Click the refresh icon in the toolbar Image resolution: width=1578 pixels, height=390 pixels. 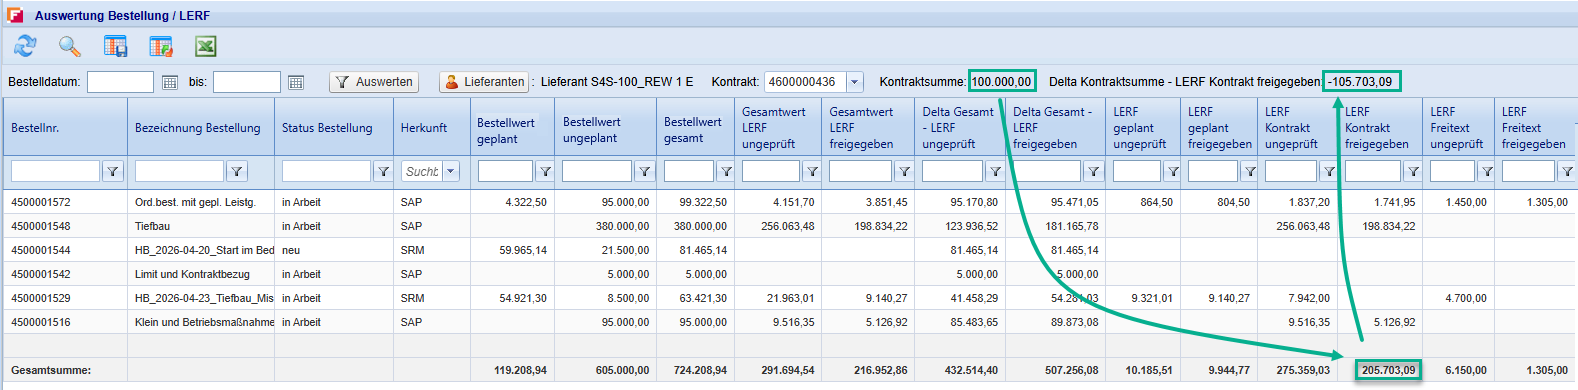click(25, 46)
